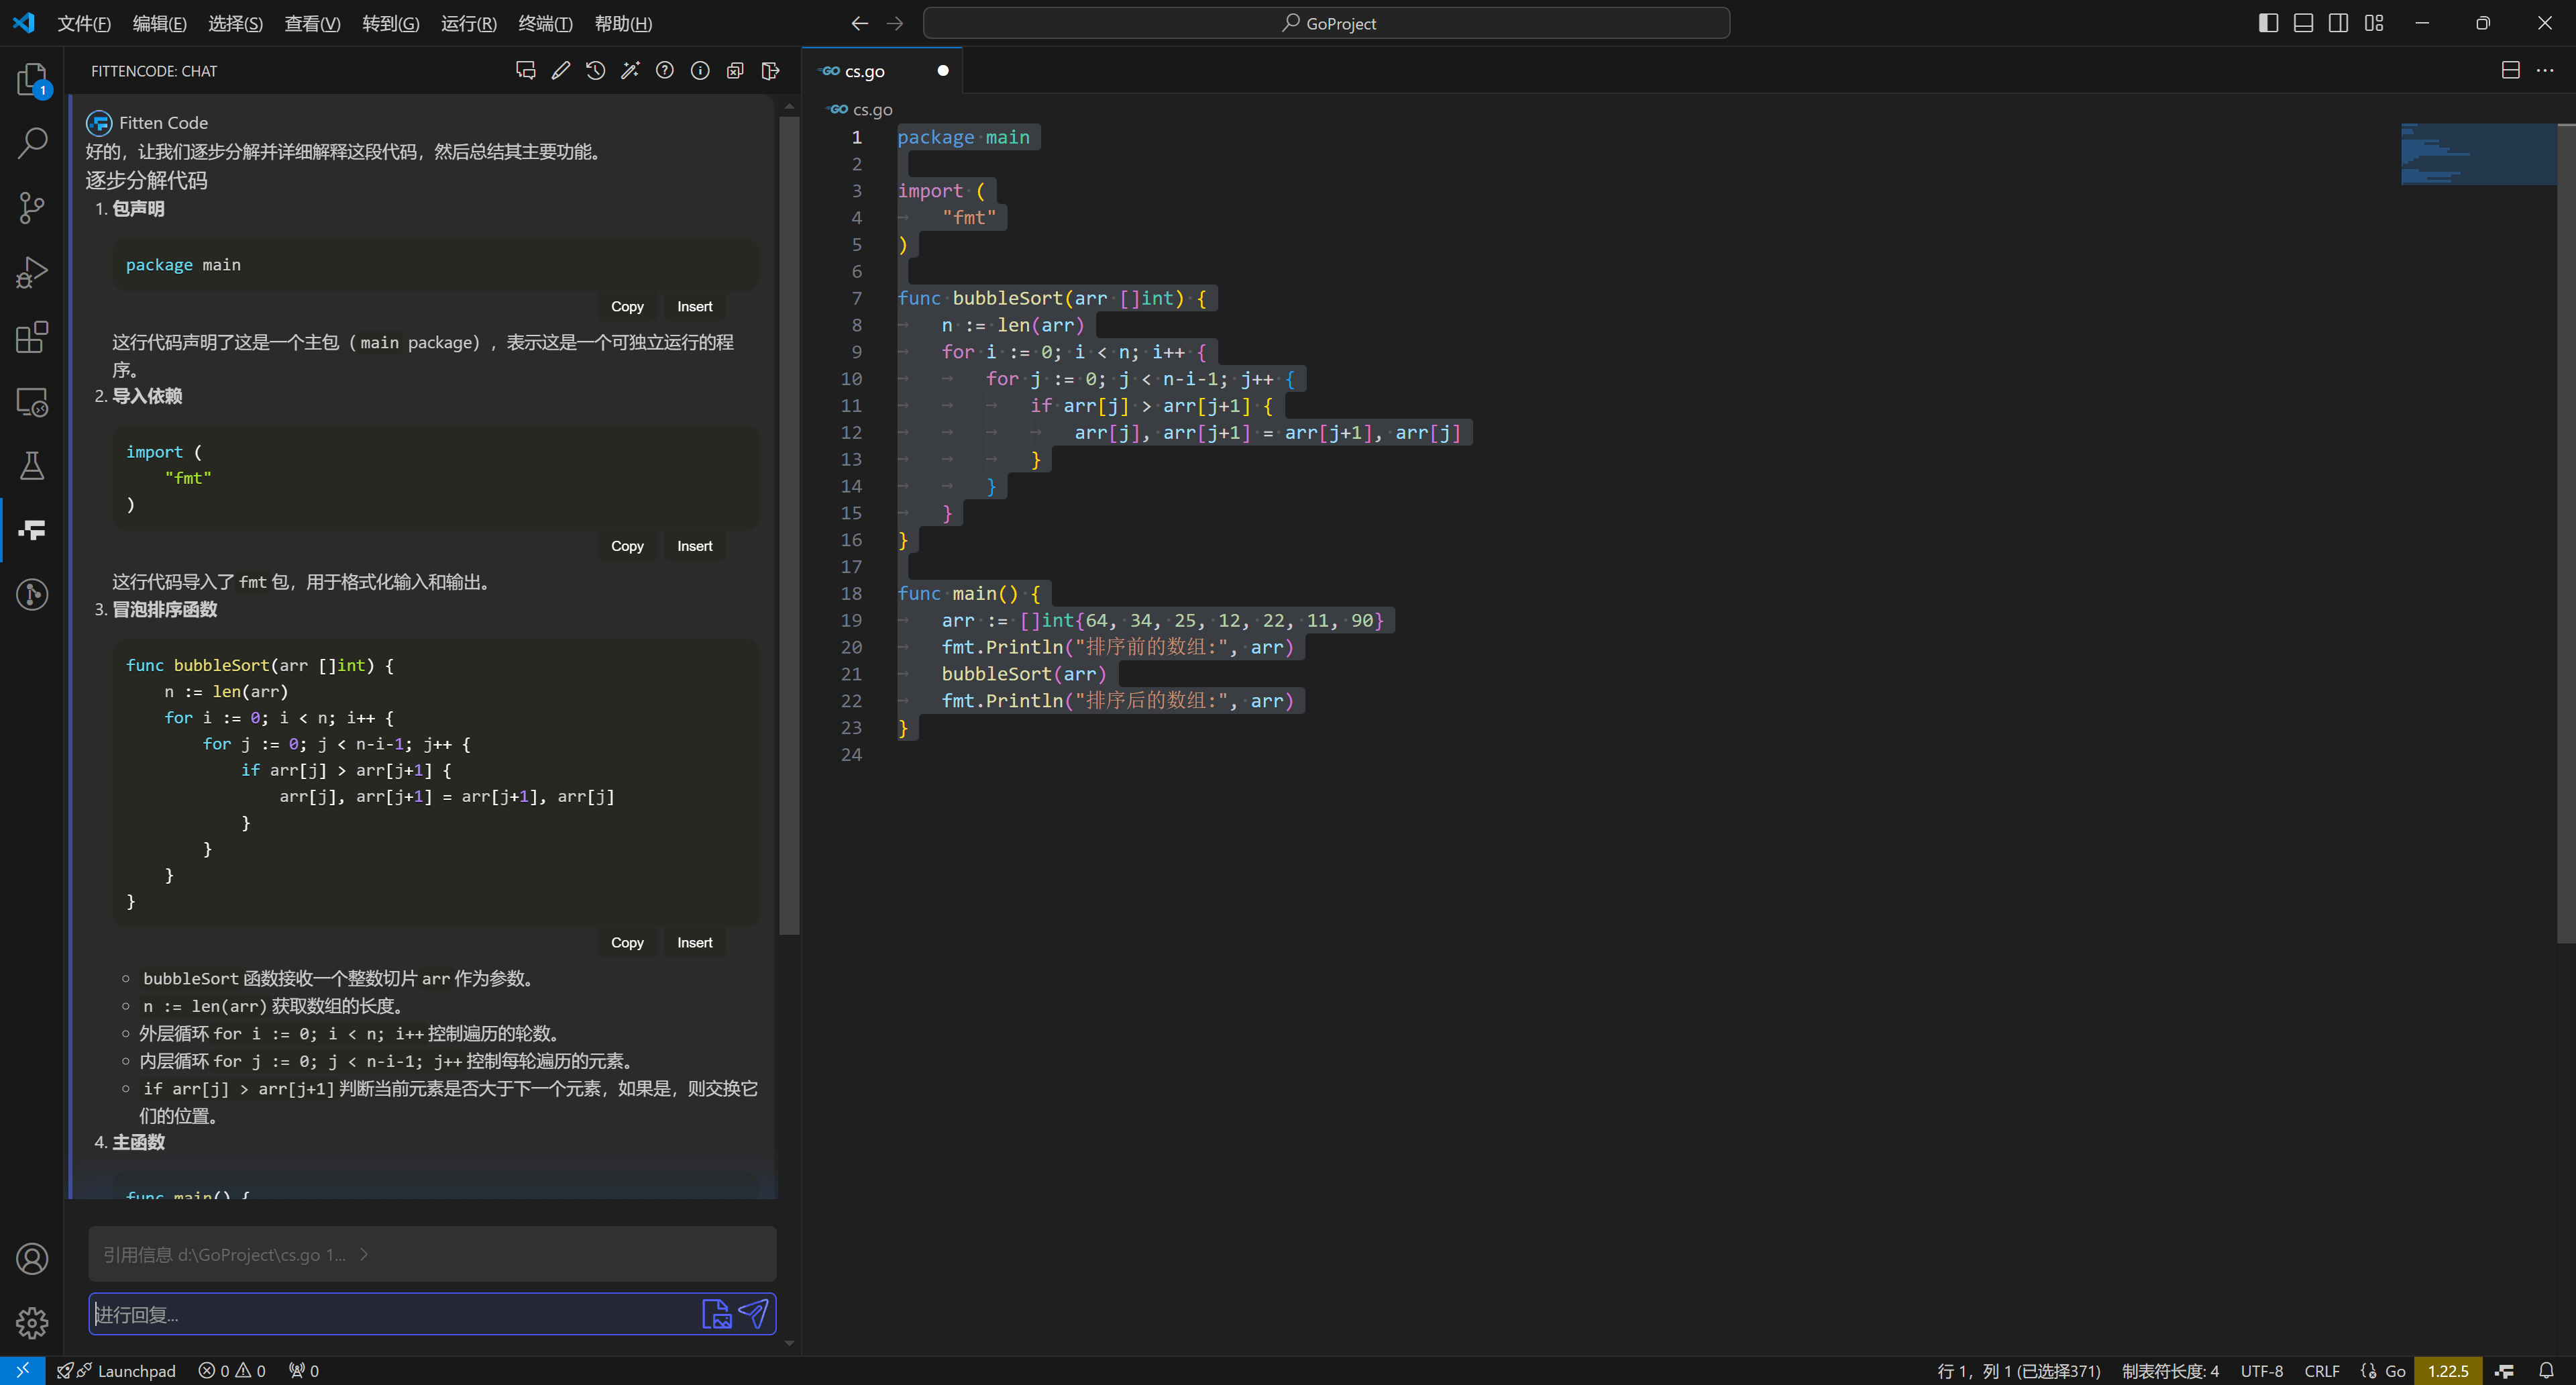2576x1385 pixels.
Task: Toggle primary side bar layout button
Action: 2268,23
